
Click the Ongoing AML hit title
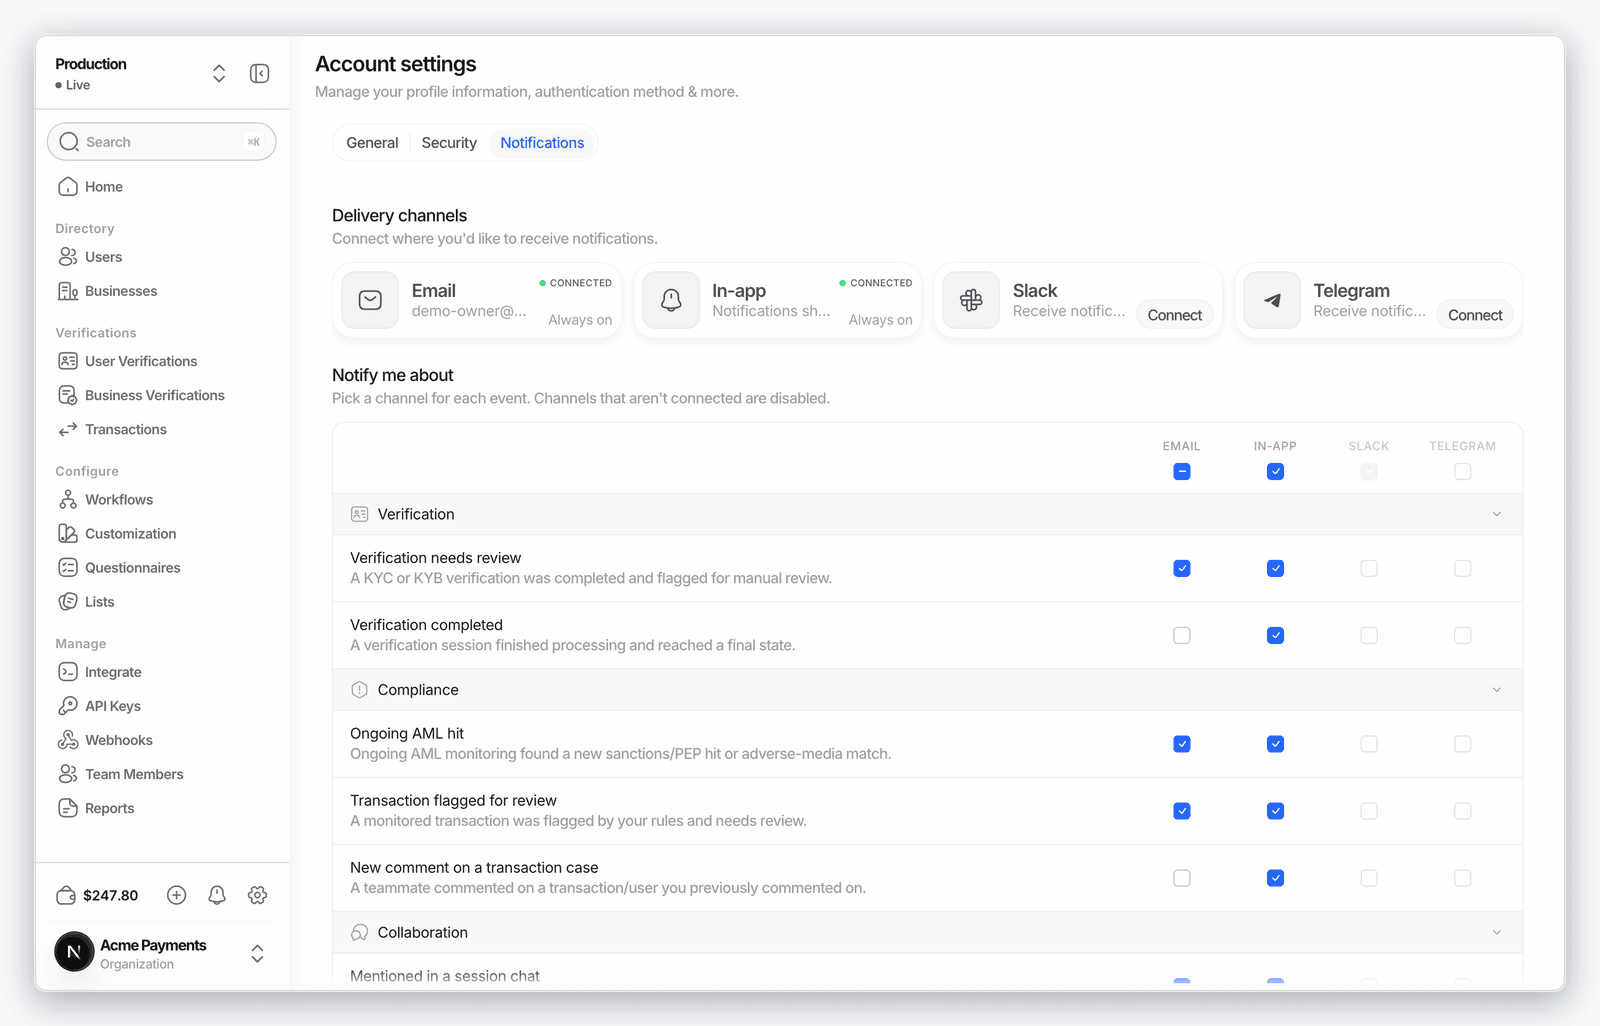tap(407, 734)
